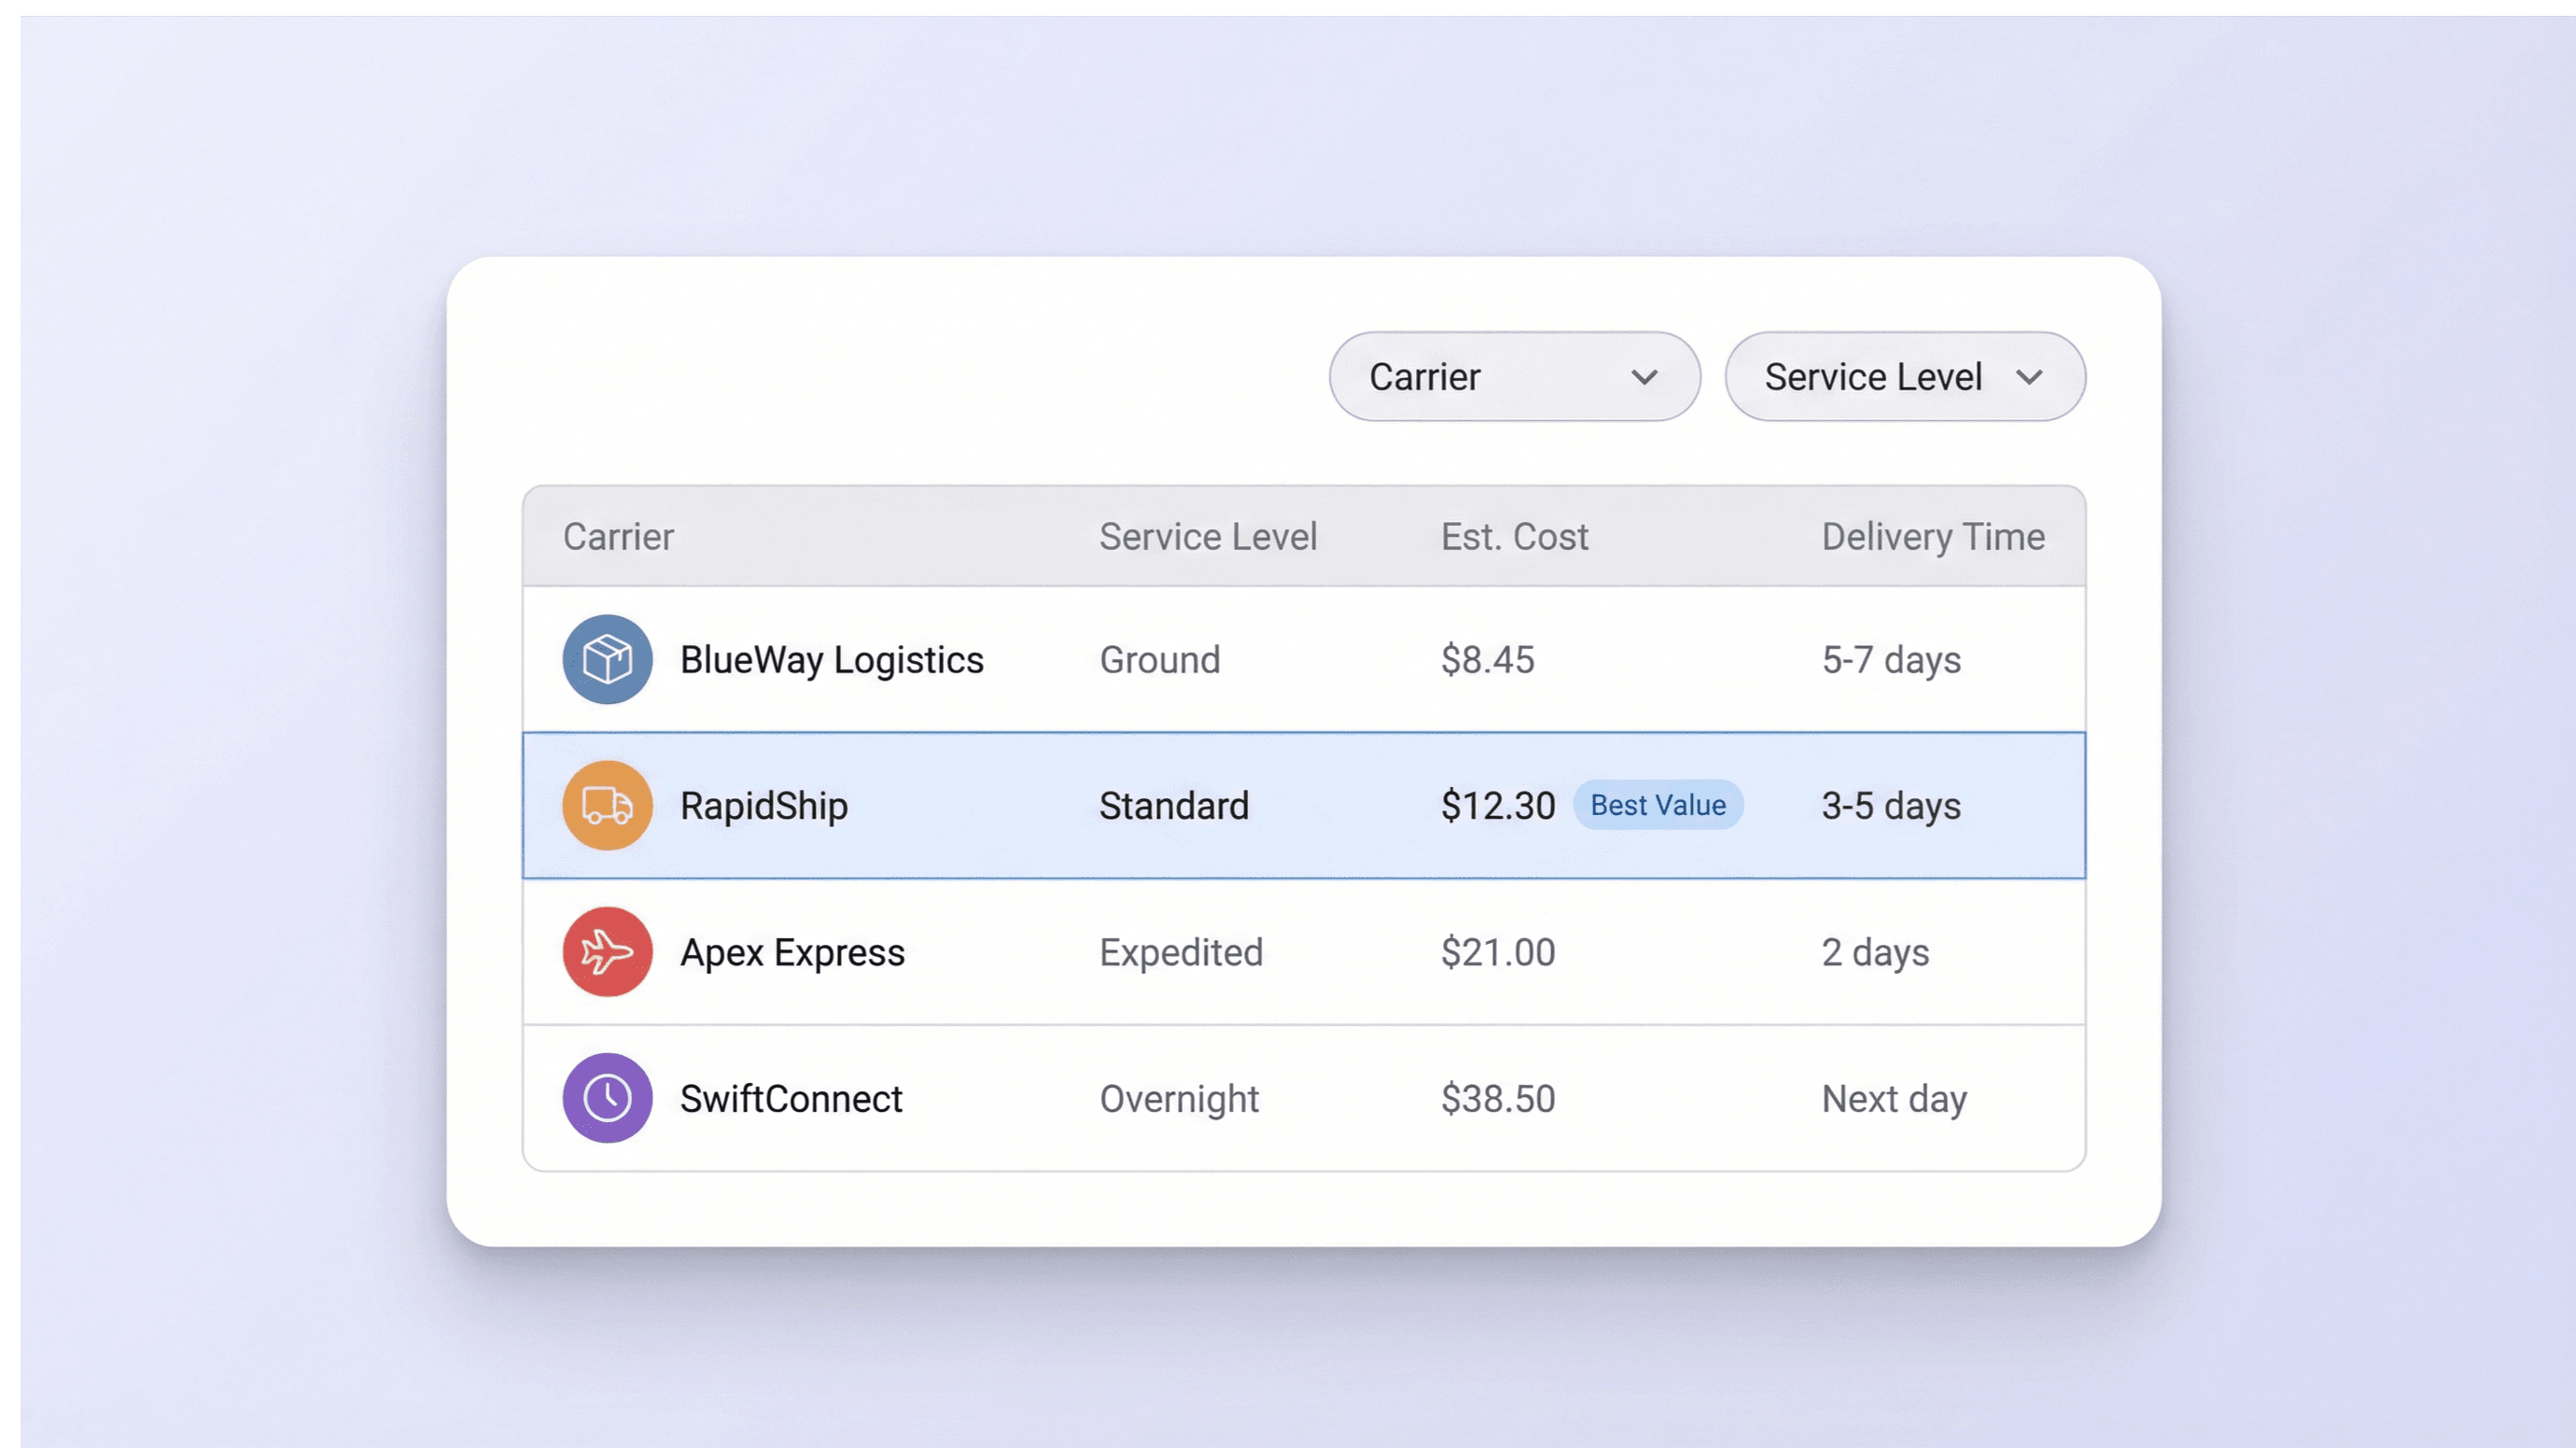Click the Ground service level cell
This screenshot has height=1448, width=2576.
1159,660
